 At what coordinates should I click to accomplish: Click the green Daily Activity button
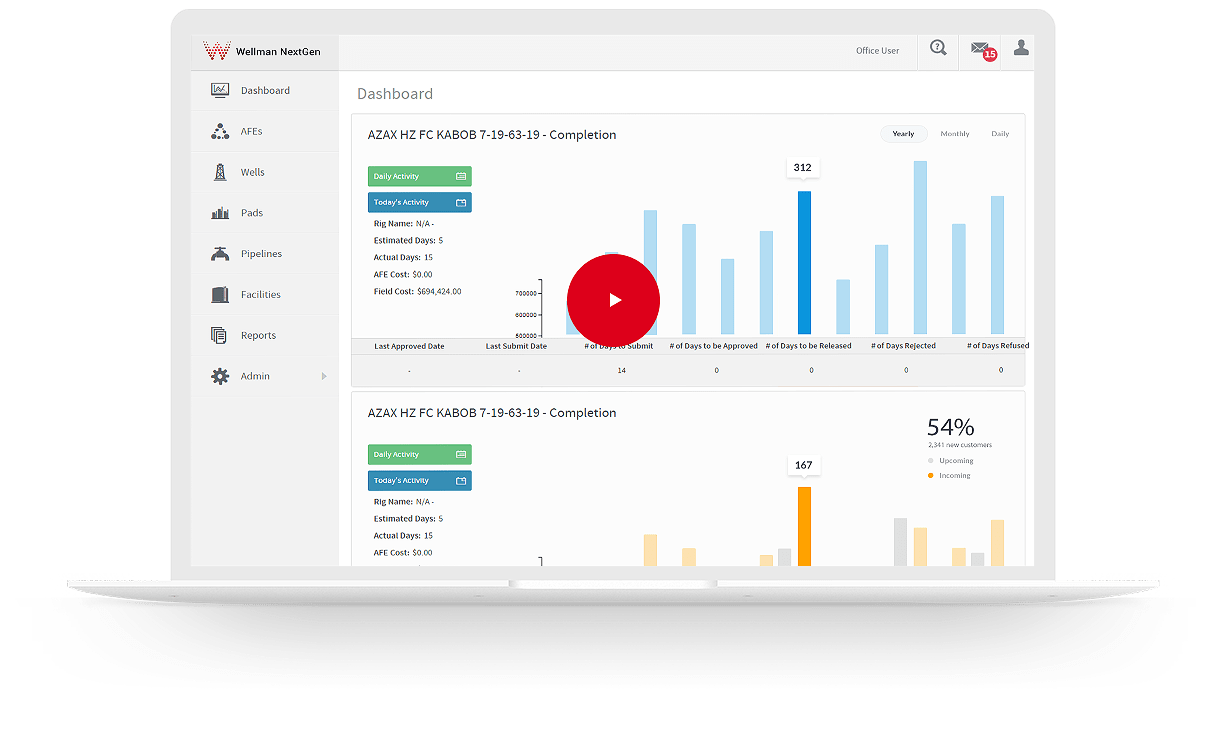[x=419, y=175]
